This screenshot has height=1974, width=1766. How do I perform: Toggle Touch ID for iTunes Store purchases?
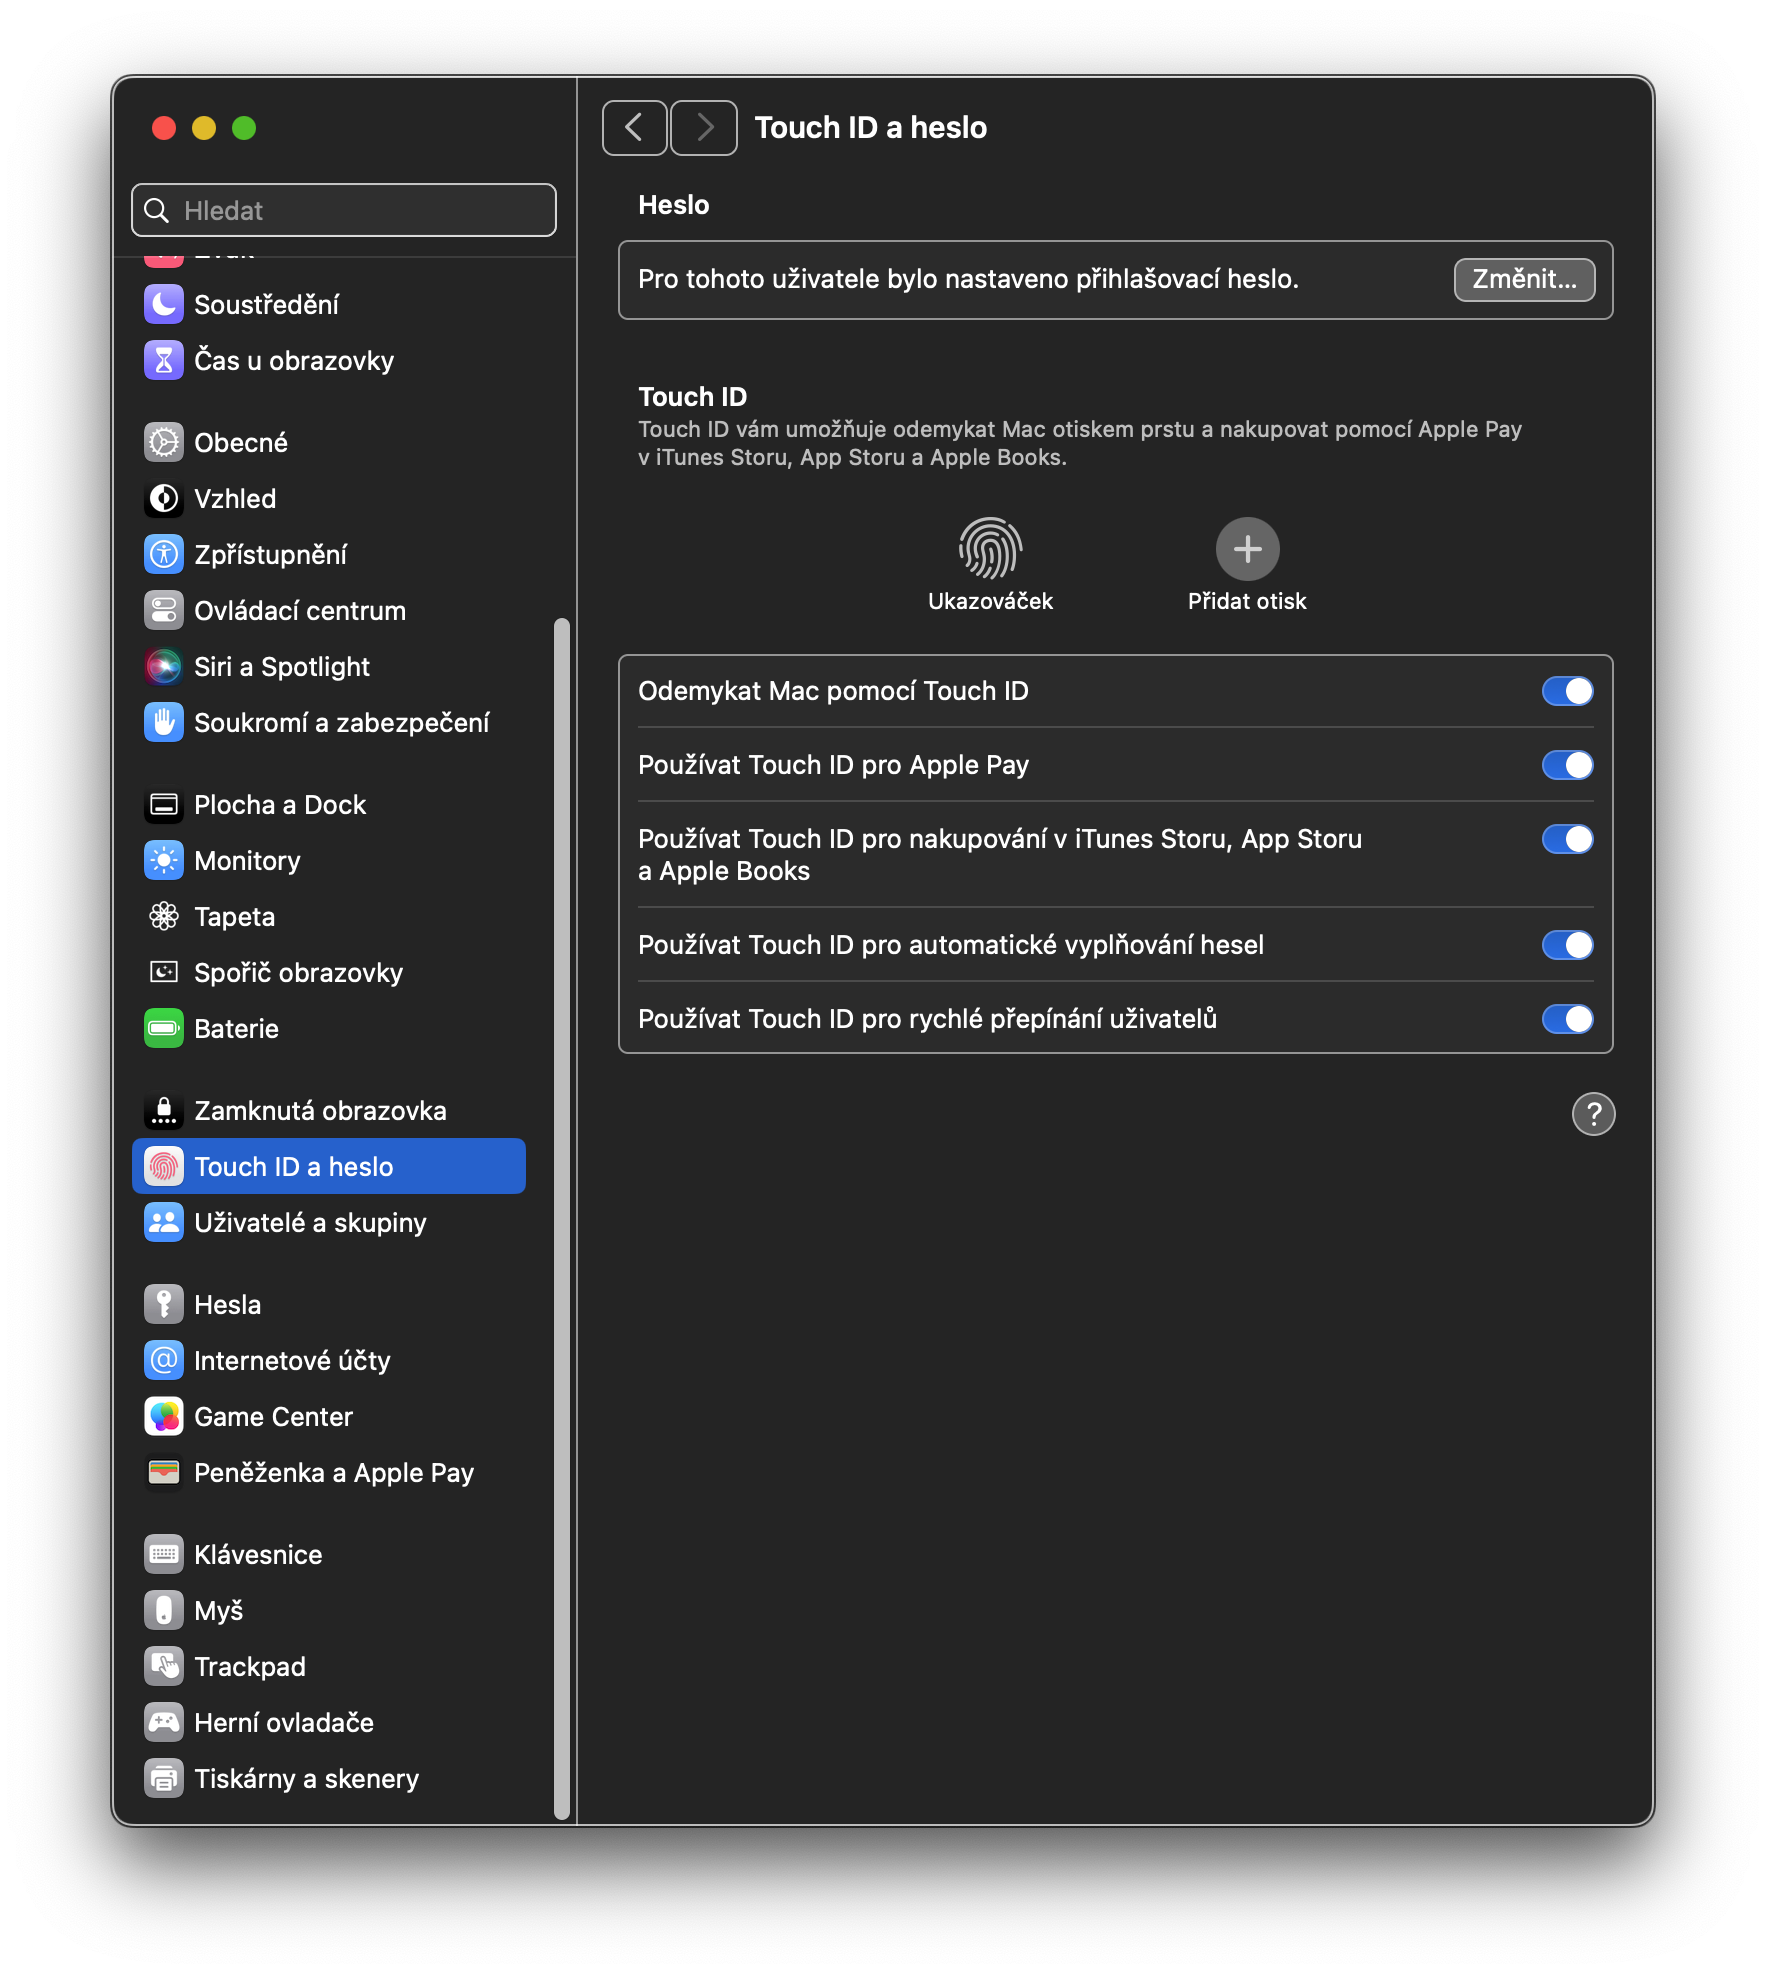[x=1567, y=839]
